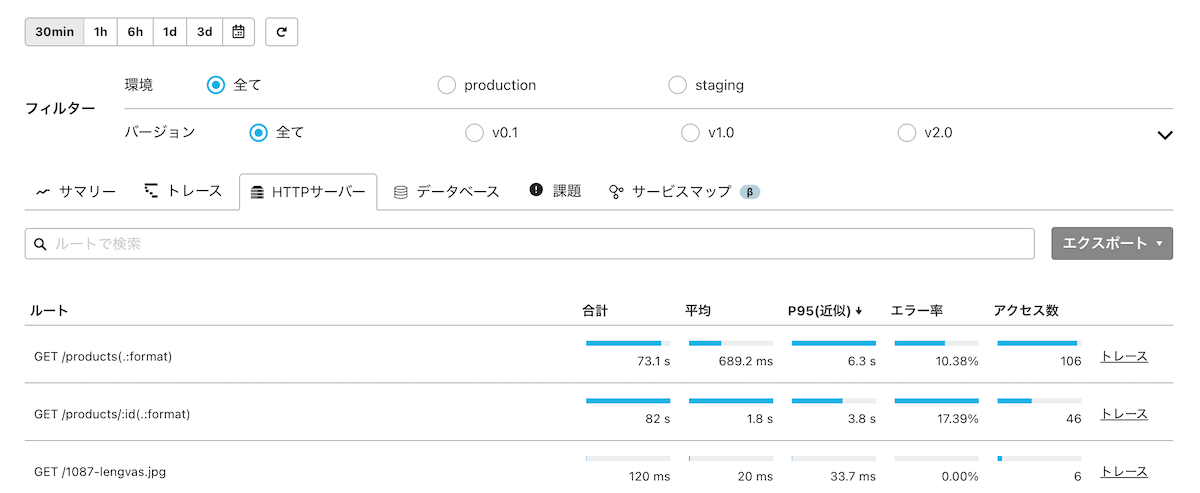Image resolution: width=1200 pixels, height=493 pixels.
Task: Open トレース link for GET /products(.:format)
Action: coord(1123,356)
